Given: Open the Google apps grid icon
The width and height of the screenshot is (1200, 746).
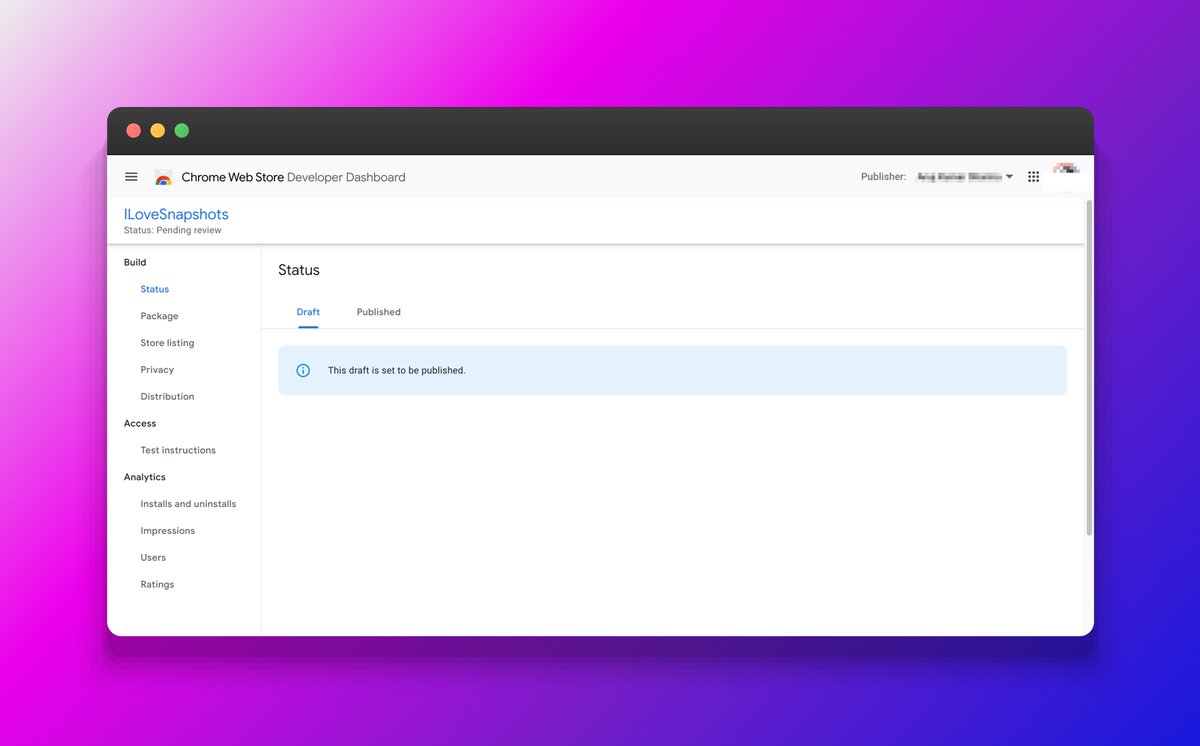Looking at the screenshot, I should (1034, 177).
